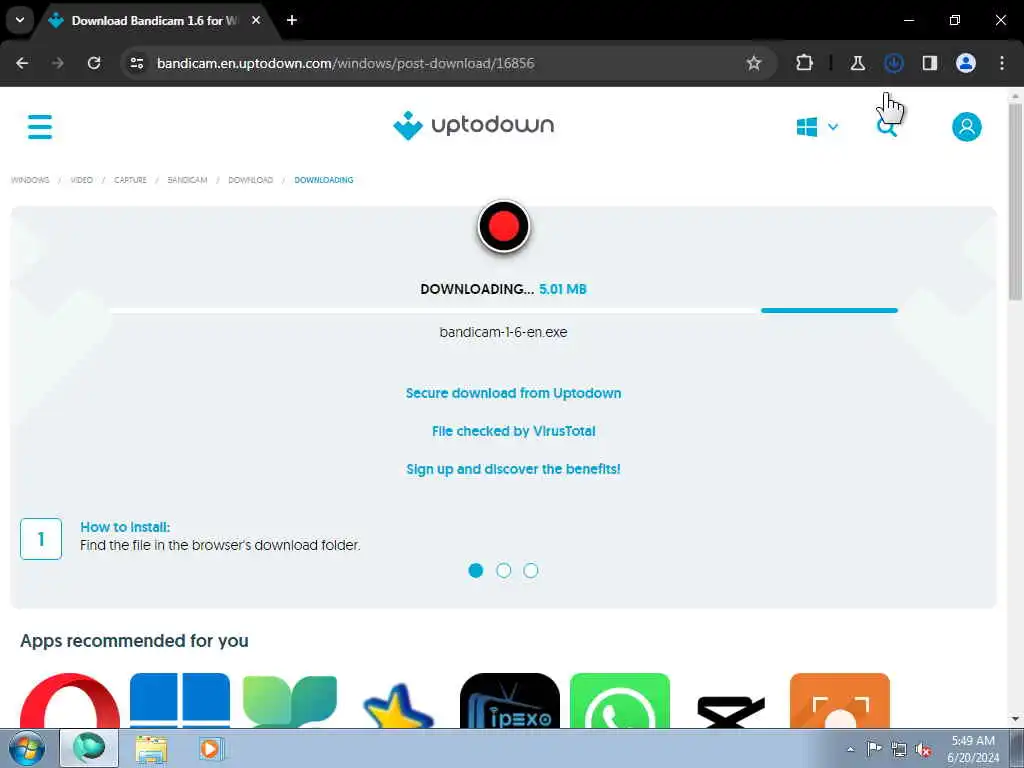Image resolution: width=1024 pixels, height=768 pixels.
Task: Click the DOWNLOADING breadcrumb
Action: pos(324,180)
